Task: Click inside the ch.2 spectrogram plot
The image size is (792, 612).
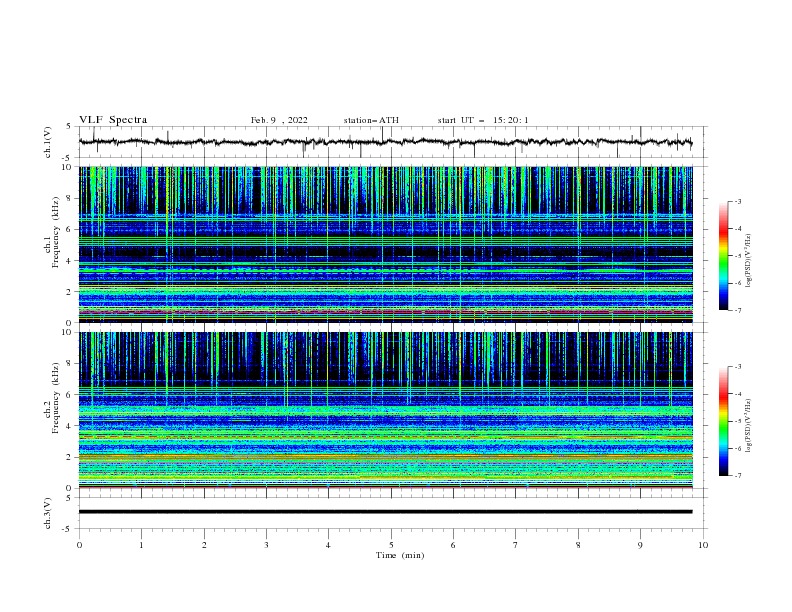Action: pyautogui.click(x=385, y=410)
